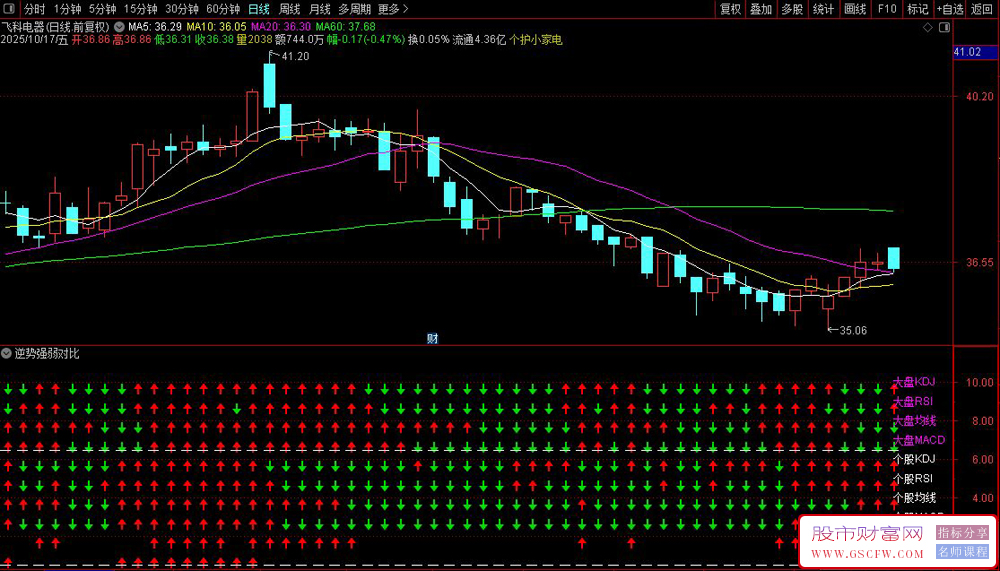Activate the 画线 drawing tool
The height and width of the screenshot is (571, 1000).
click(x=855, y=9)
